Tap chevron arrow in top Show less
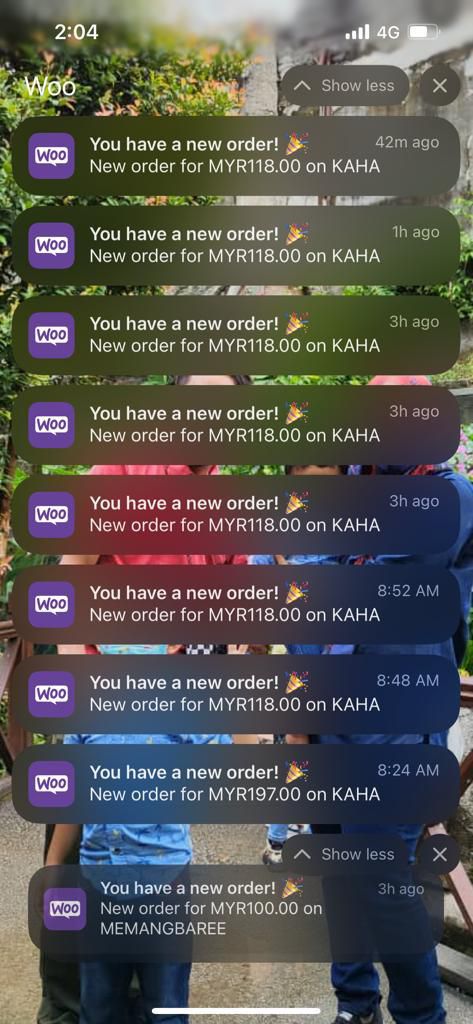The width and height of the screenshot is (473, 1024). (302, 86)
